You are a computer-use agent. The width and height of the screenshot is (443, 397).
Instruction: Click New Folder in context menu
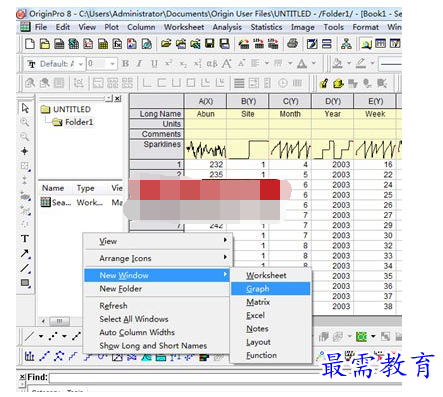(x=121, y=289)
